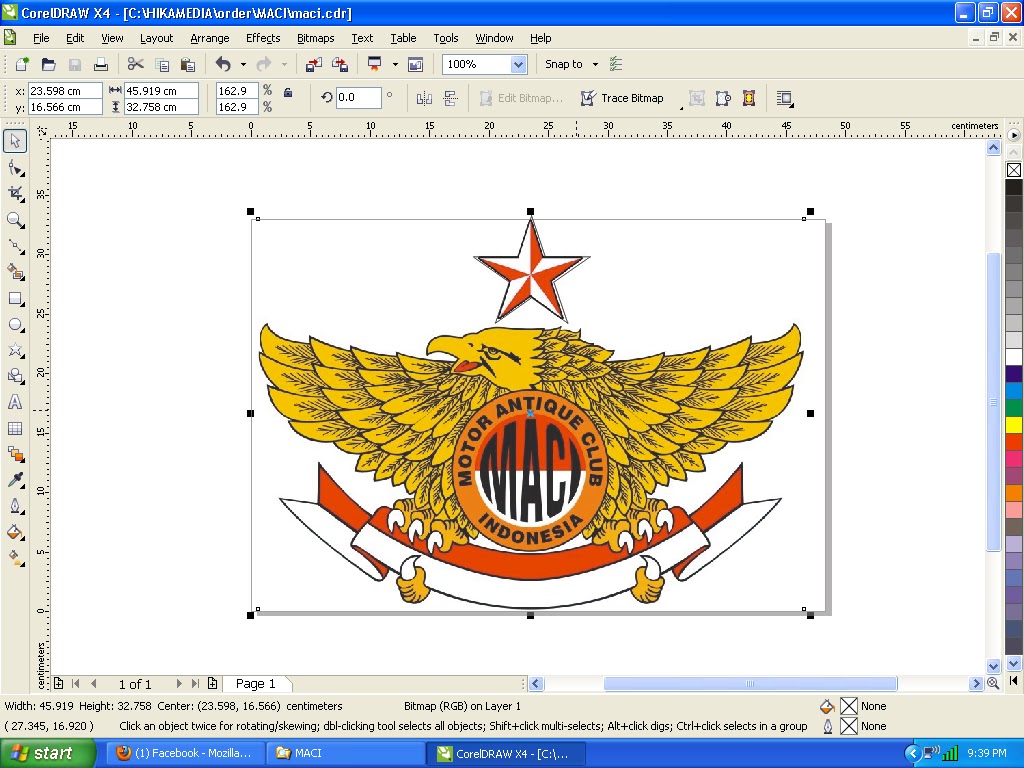Screen dimensions: 1024x768
Task: Select the Fill tool bucket
Action: (15, 532)
